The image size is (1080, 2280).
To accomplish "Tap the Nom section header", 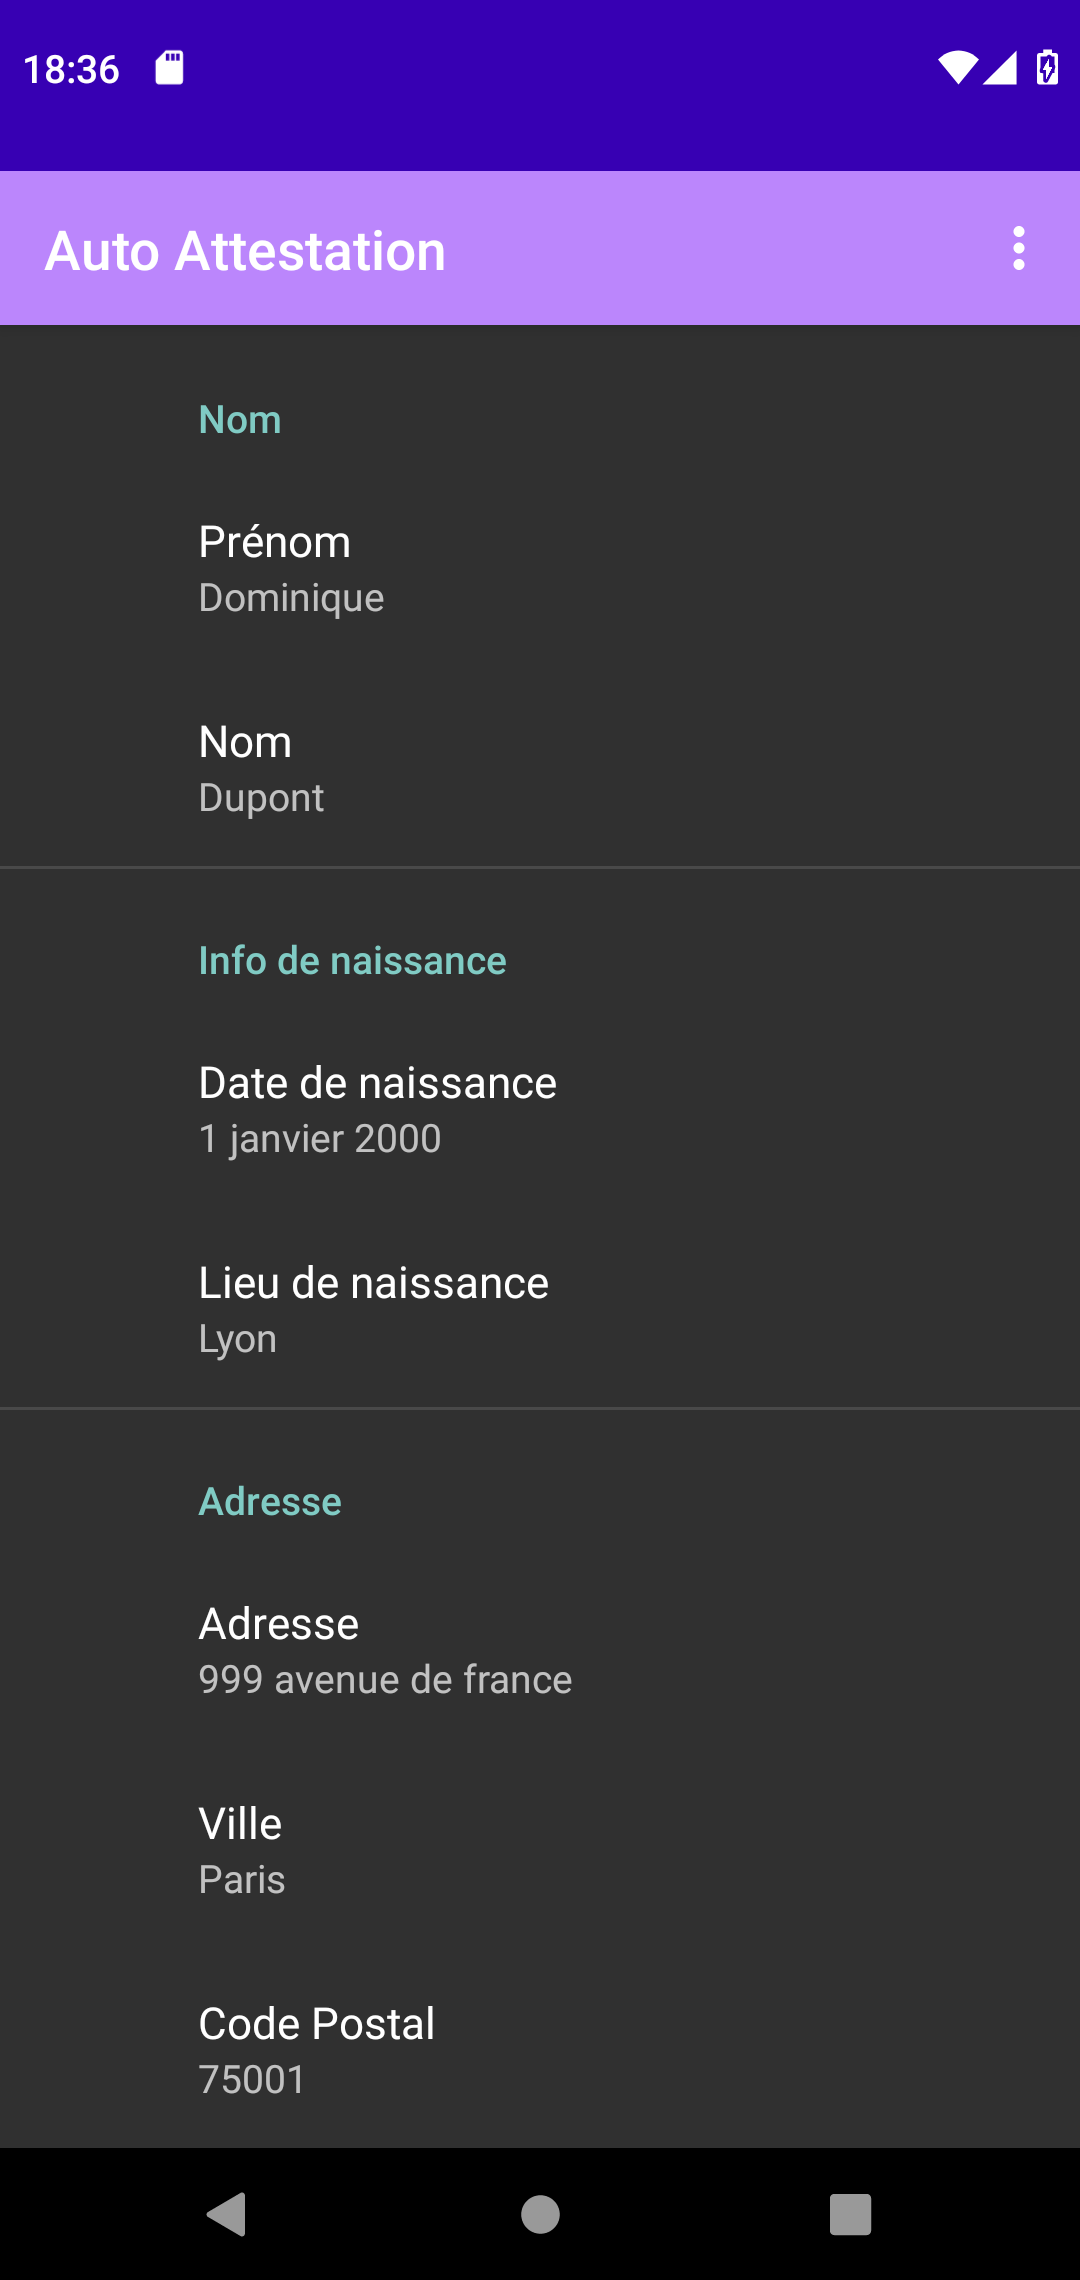I will tap(240, 419).
